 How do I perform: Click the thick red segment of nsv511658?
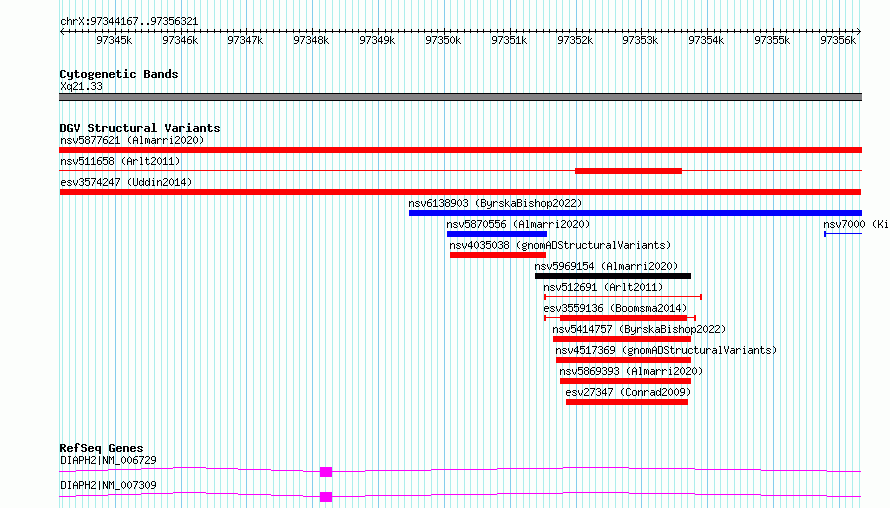[x=628, y=171]
